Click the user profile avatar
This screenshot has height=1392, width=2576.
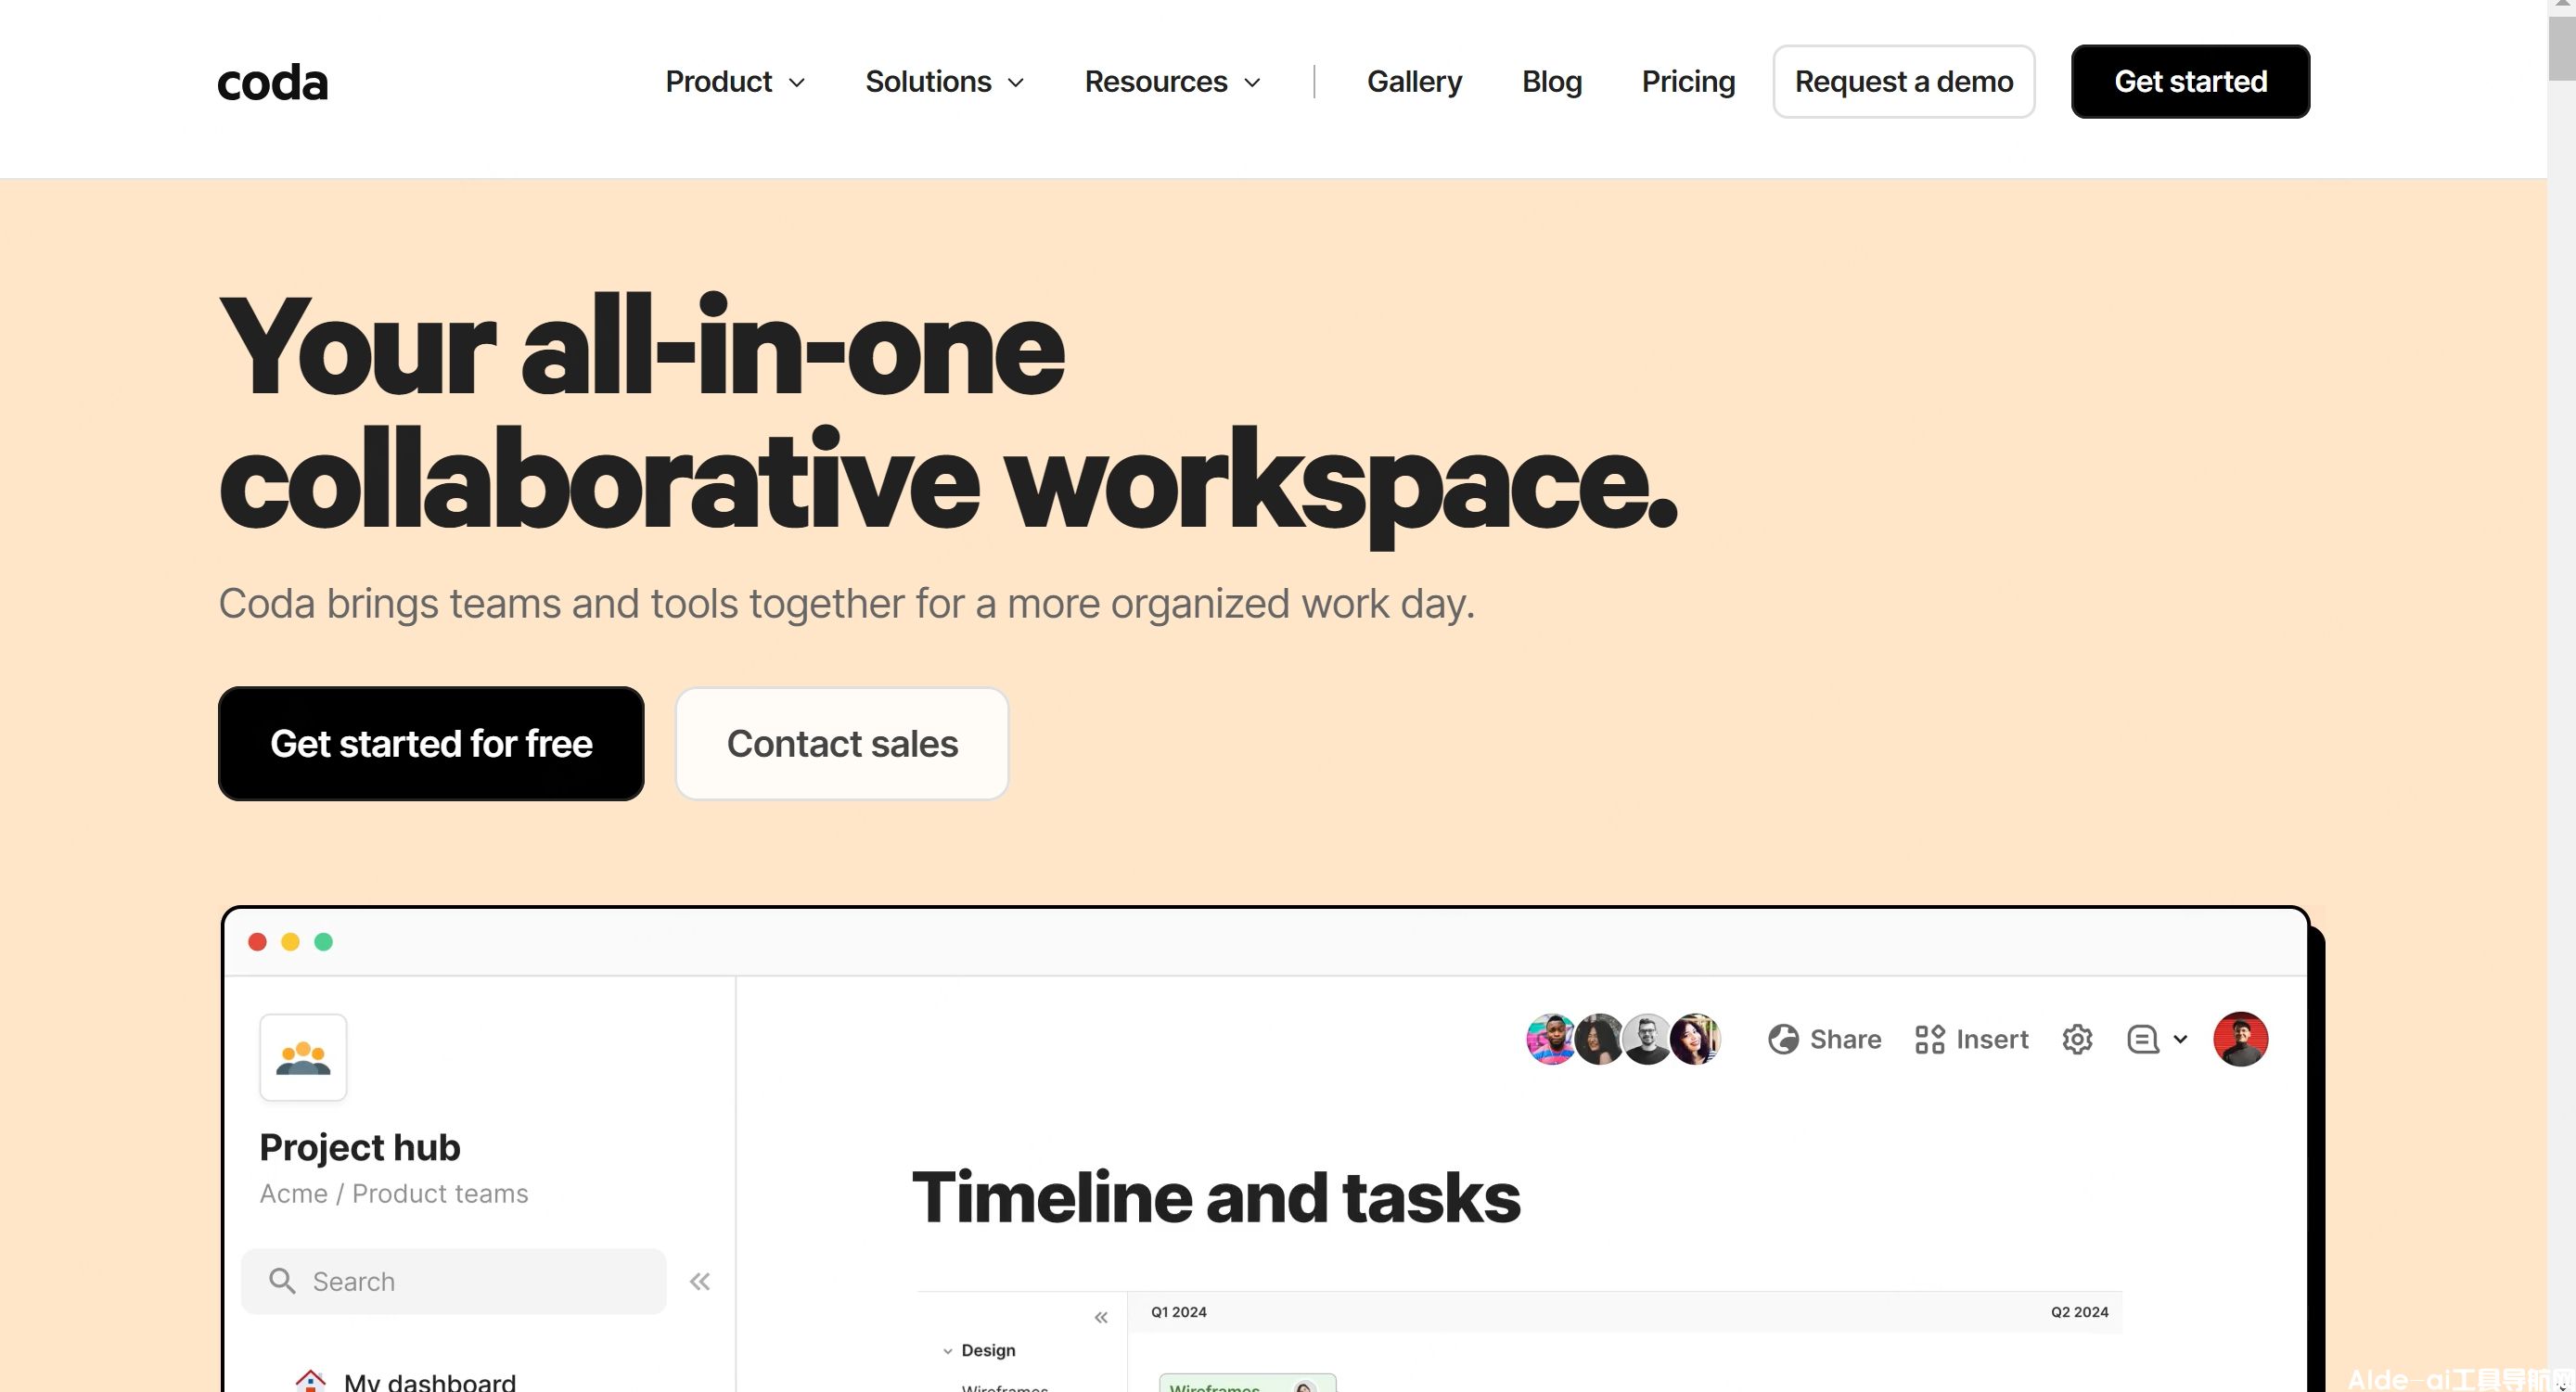2240,1039
